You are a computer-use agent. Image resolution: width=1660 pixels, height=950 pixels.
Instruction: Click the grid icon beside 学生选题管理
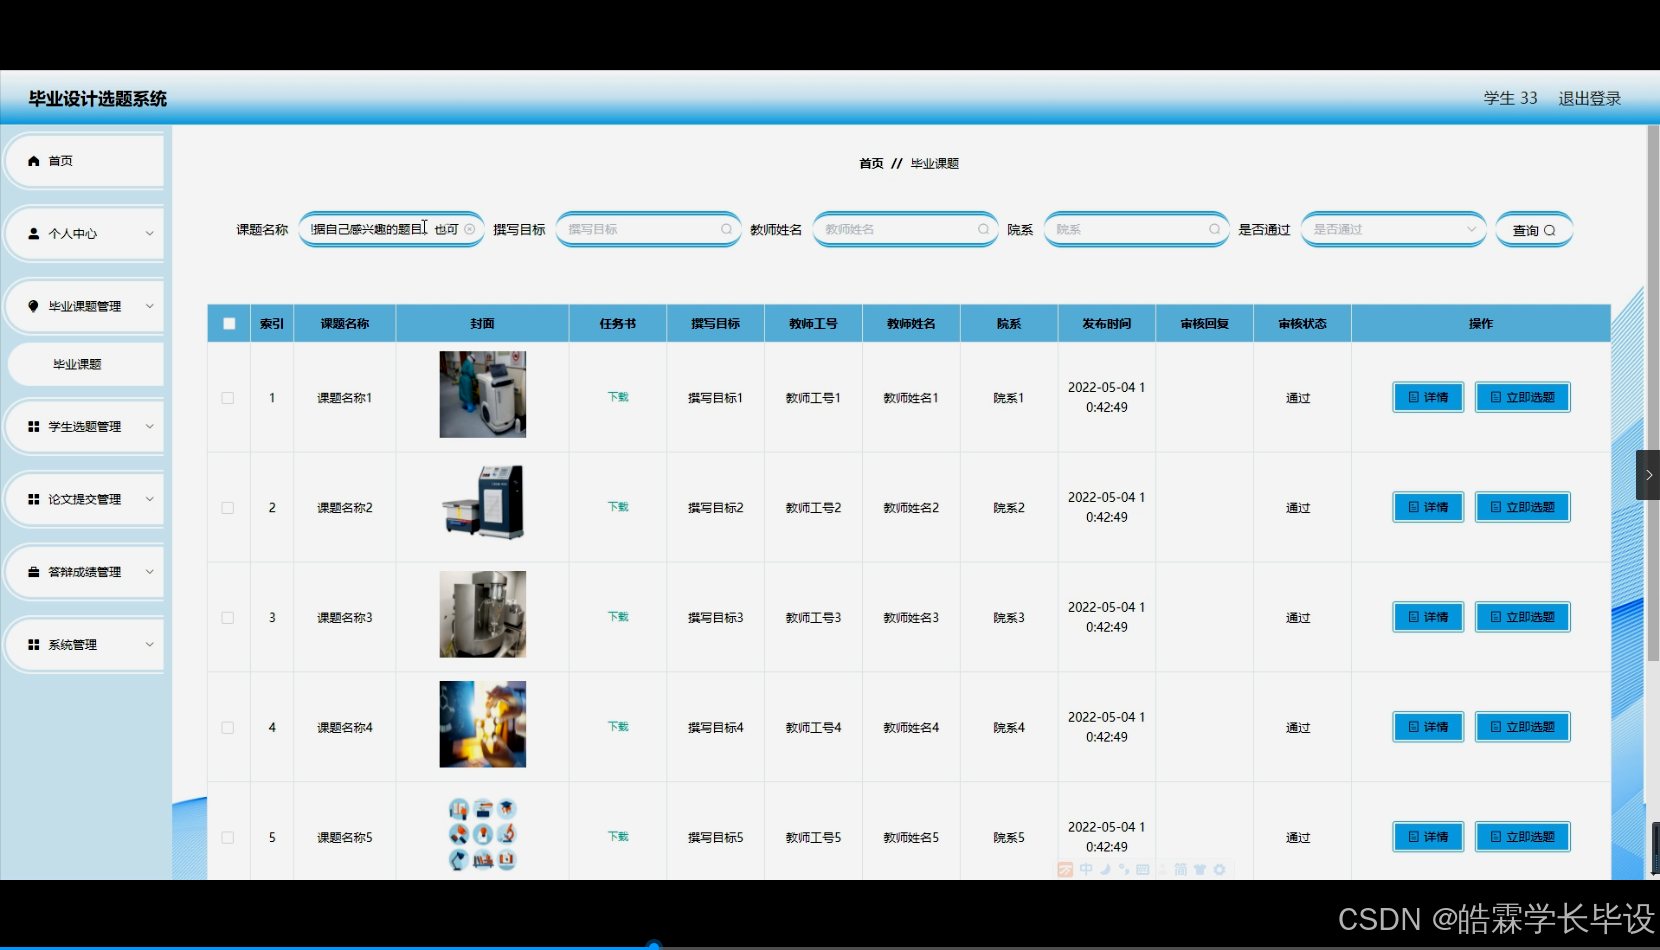click(34, 427)
